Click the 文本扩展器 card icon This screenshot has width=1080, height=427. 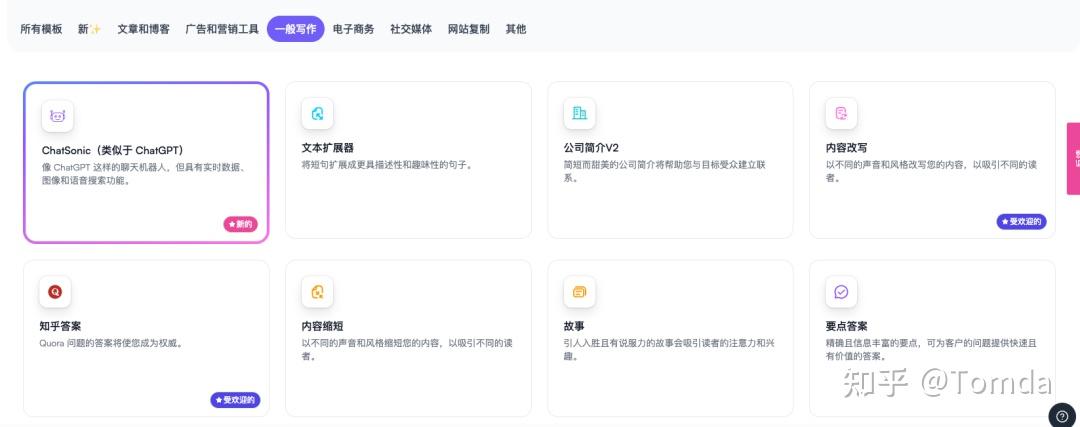tap(317, 114)
